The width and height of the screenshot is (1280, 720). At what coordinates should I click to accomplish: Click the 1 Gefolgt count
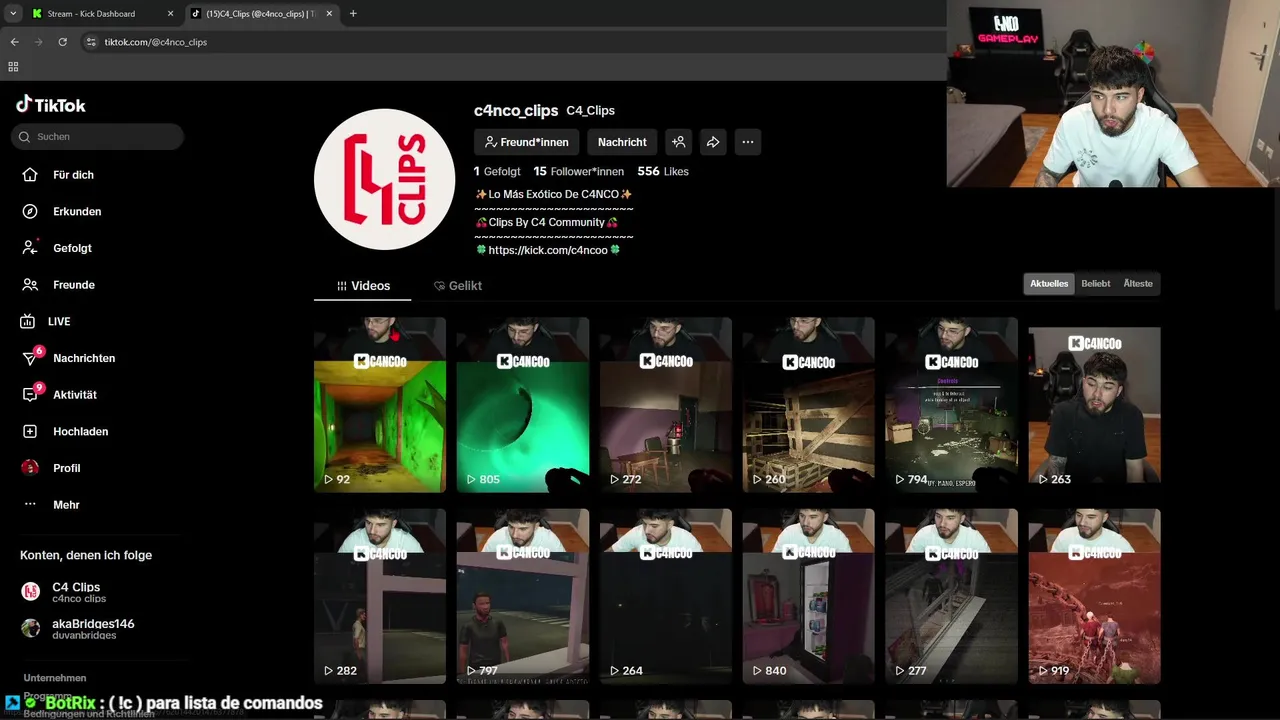pyautogui.click(x=497, y=172)
